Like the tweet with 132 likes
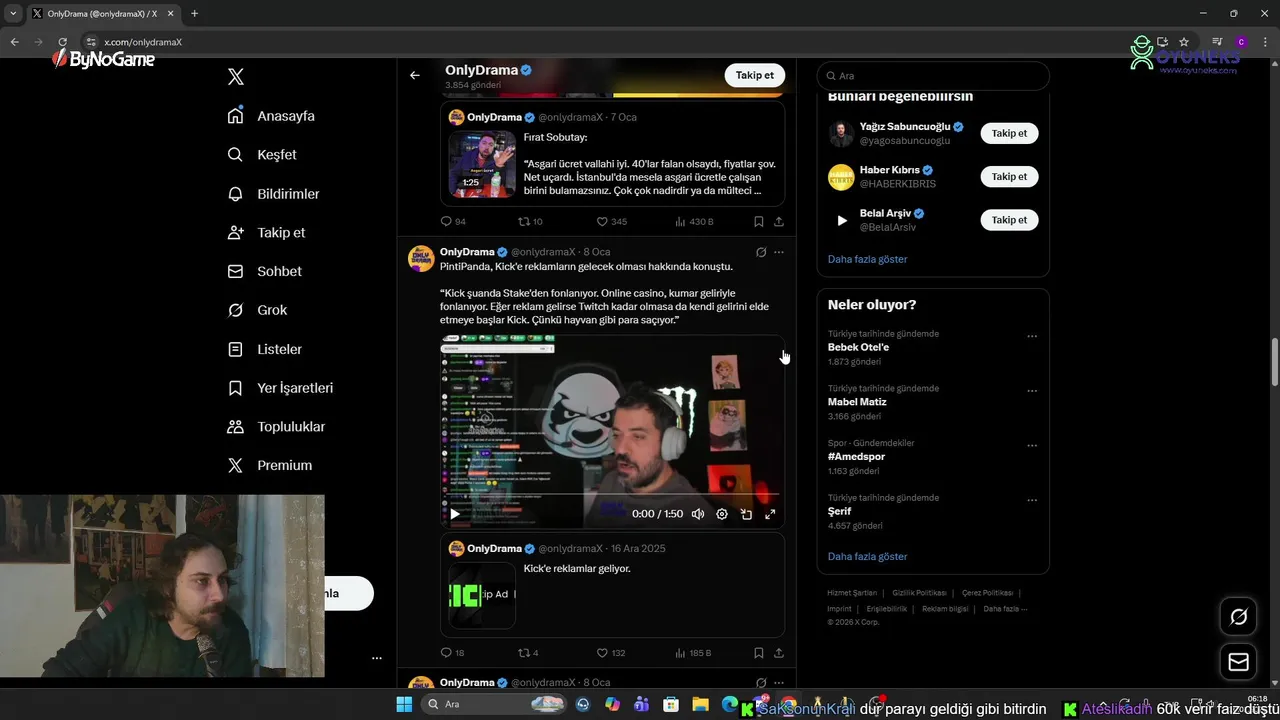Screen dimensions: 1280x720 point(602,653)
